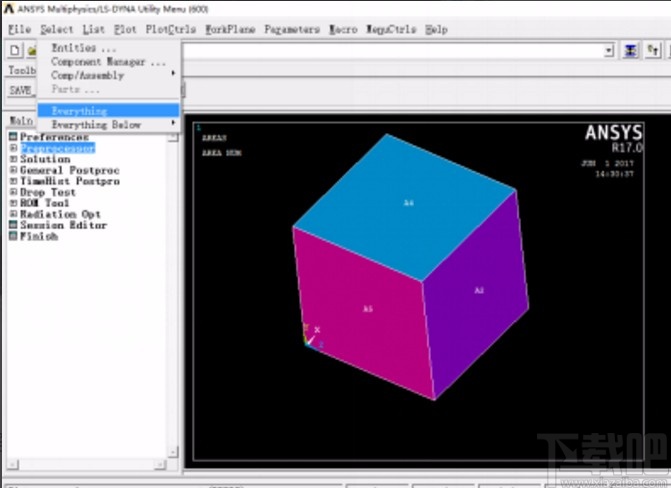Choose Everything in the Select menu
Screen dimensions: 671x488
pos(79,111)
